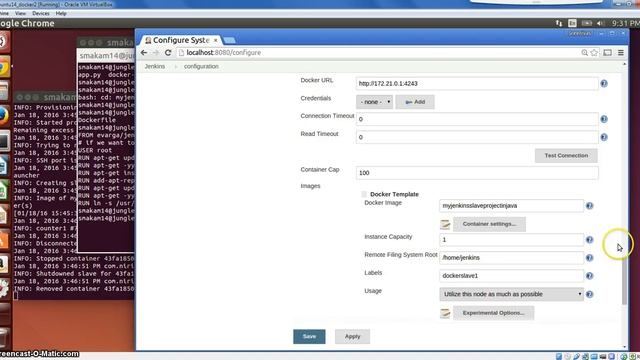Image resolution: width=640 pixels, height=360 pixels.
Task: Click Add credentials button
Action: coord(415,102)
